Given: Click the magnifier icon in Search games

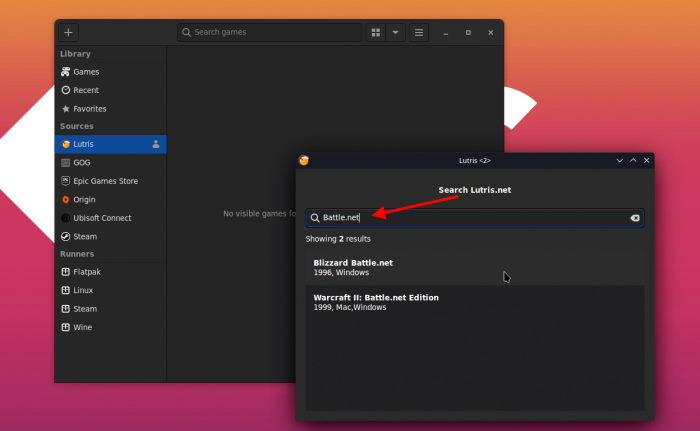Looking at the screenshot, I should click(187, 32).
